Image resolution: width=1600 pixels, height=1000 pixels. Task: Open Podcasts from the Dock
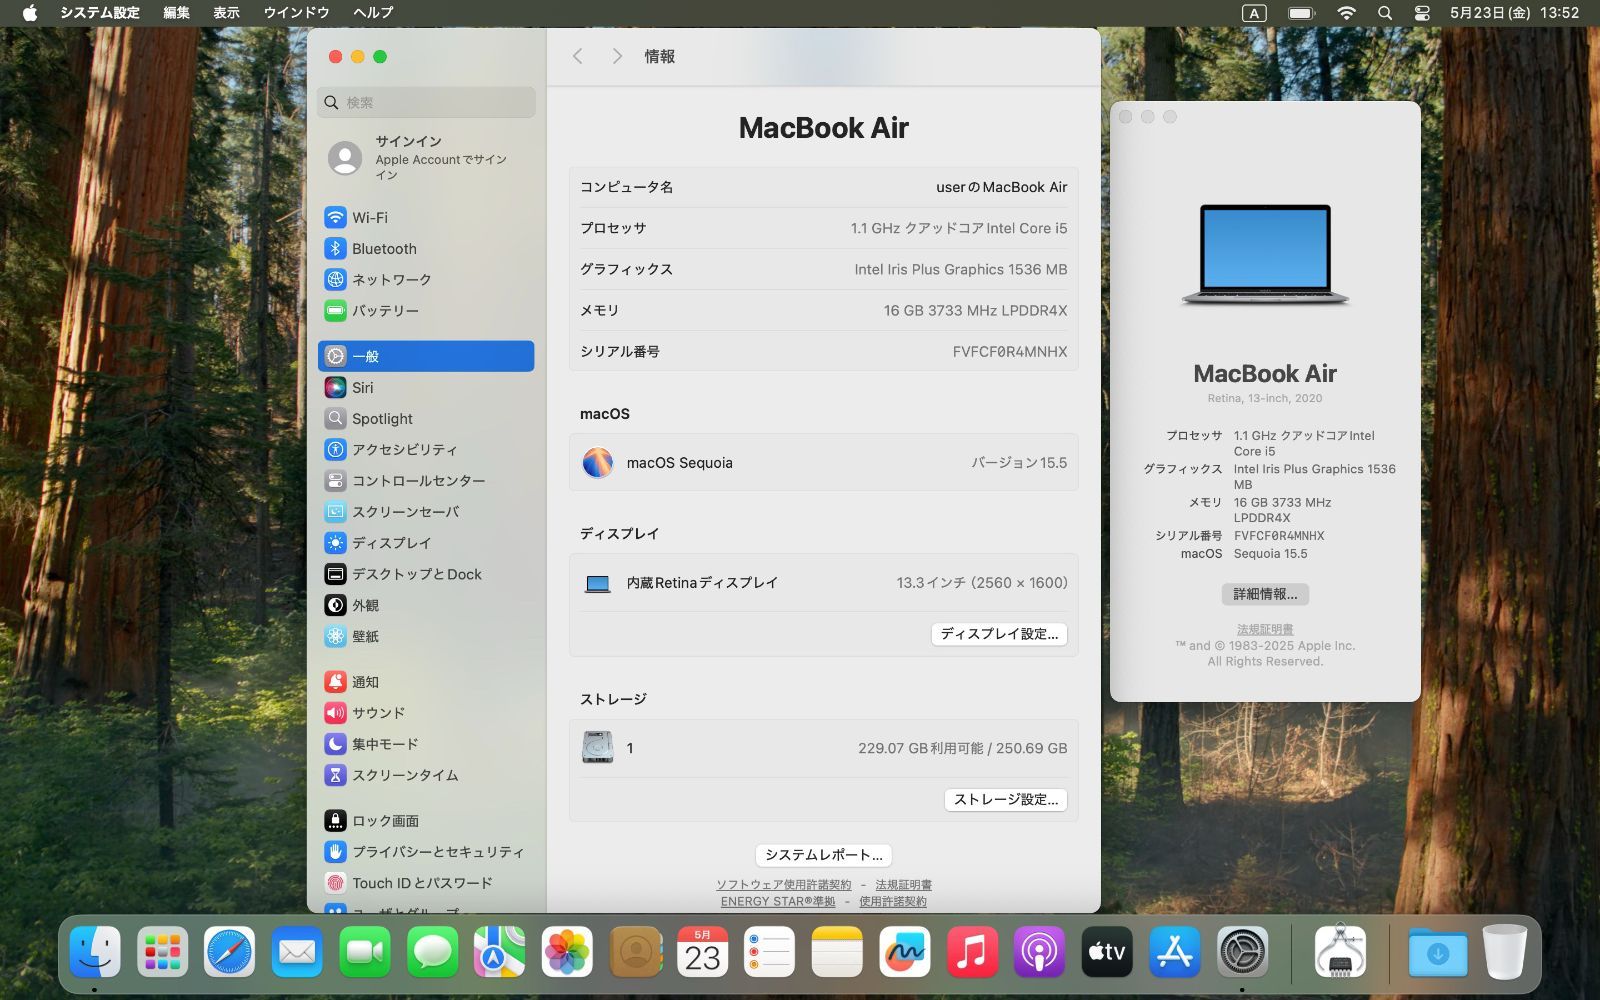click(x=1039, y=951)
